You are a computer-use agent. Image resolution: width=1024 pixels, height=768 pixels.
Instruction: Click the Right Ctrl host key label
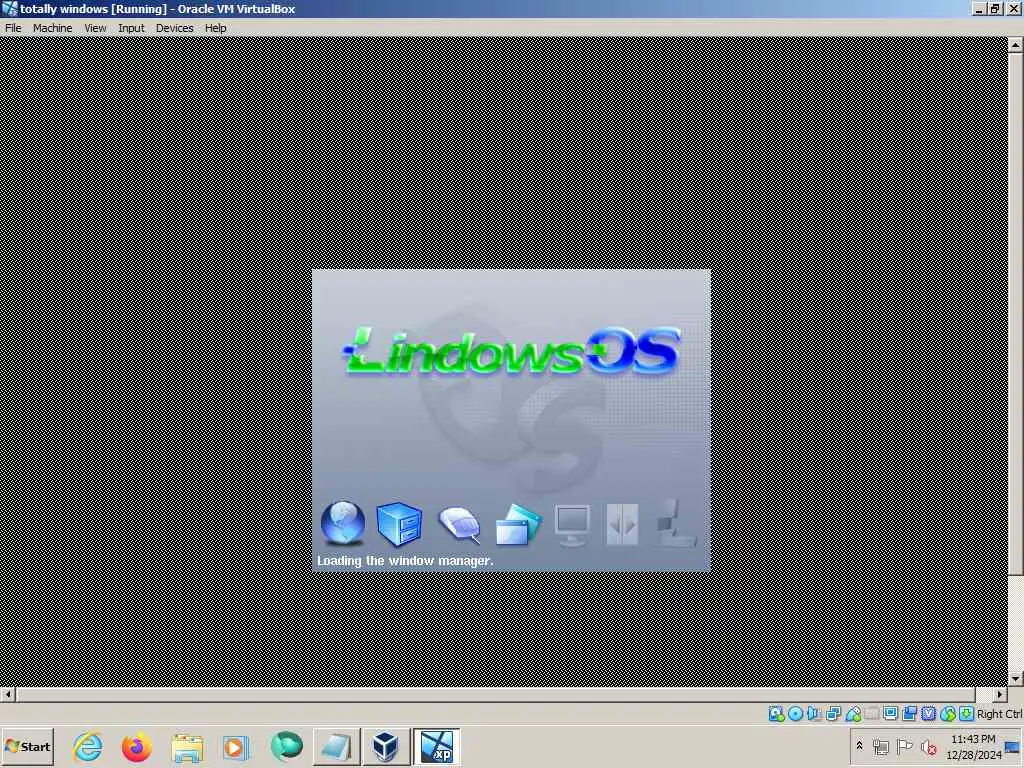1000,714
